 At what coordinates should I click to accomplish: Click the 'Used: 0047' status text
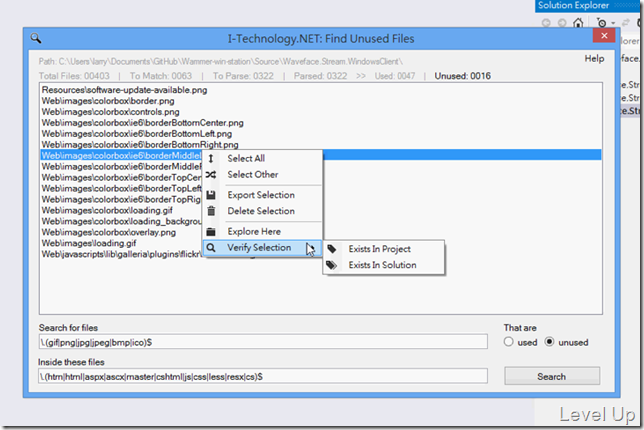click(x=395, y=76)
